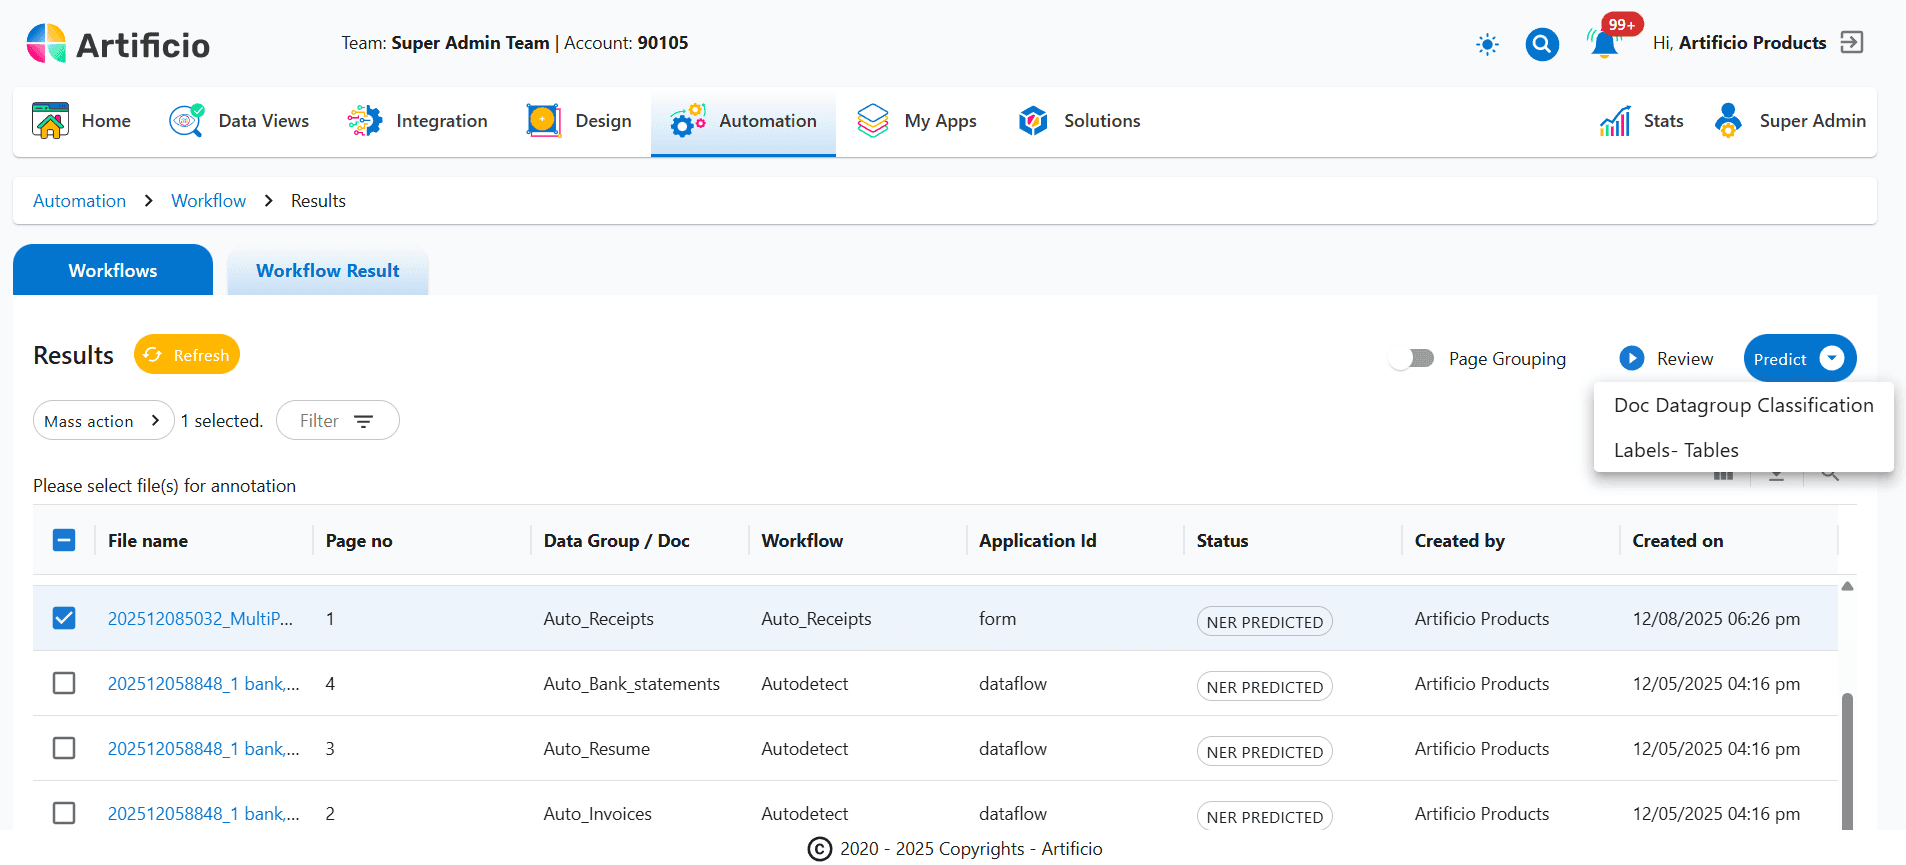Open the Filter dropdown
The width and height of the screenshot is (1906, 865).
tap(337, 421)
